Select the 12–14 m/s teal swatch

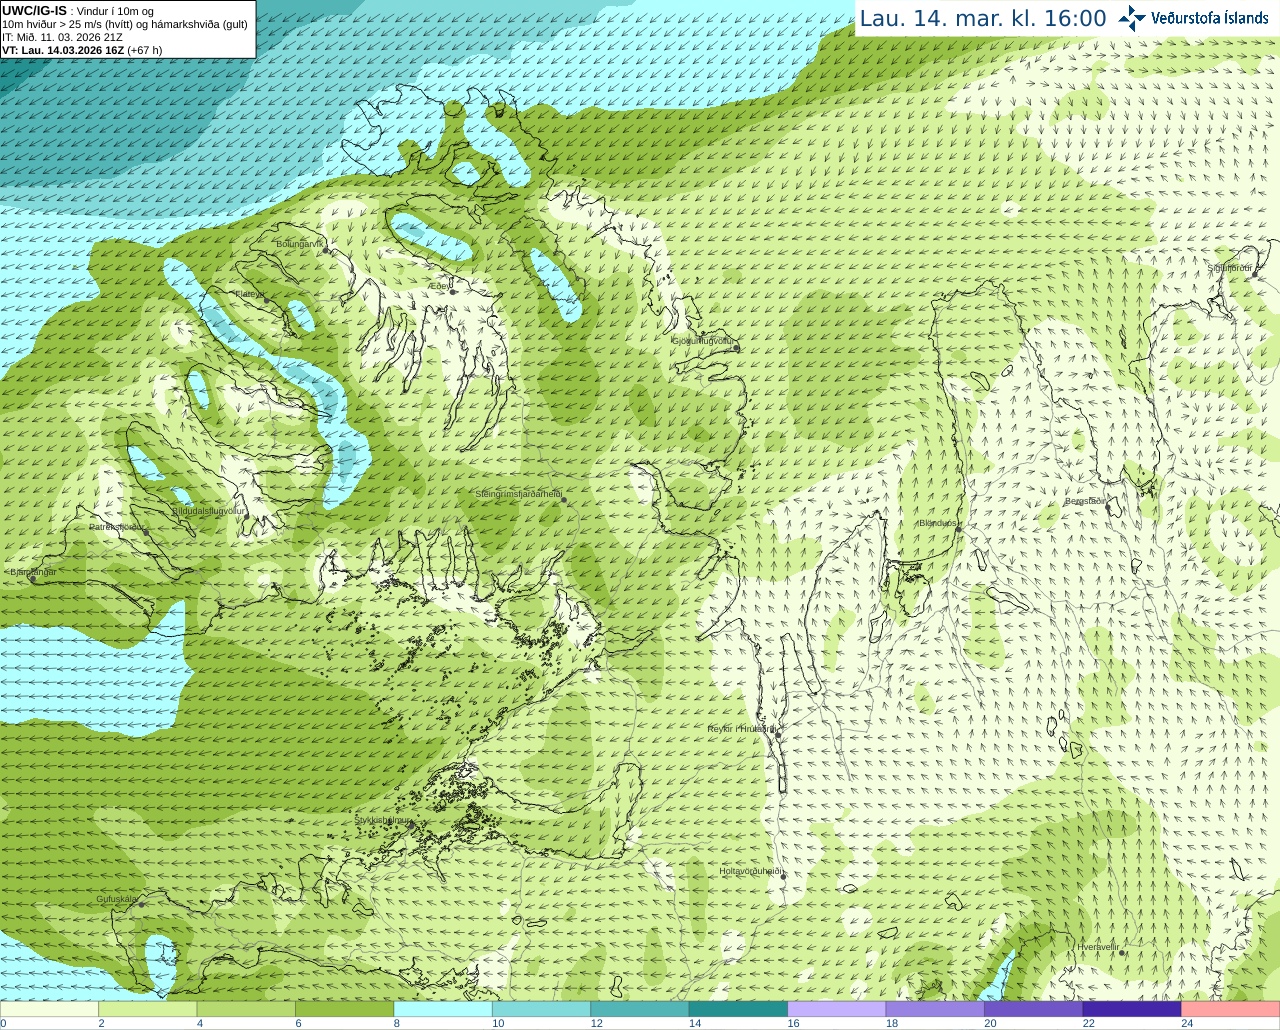coord(640,1009)
